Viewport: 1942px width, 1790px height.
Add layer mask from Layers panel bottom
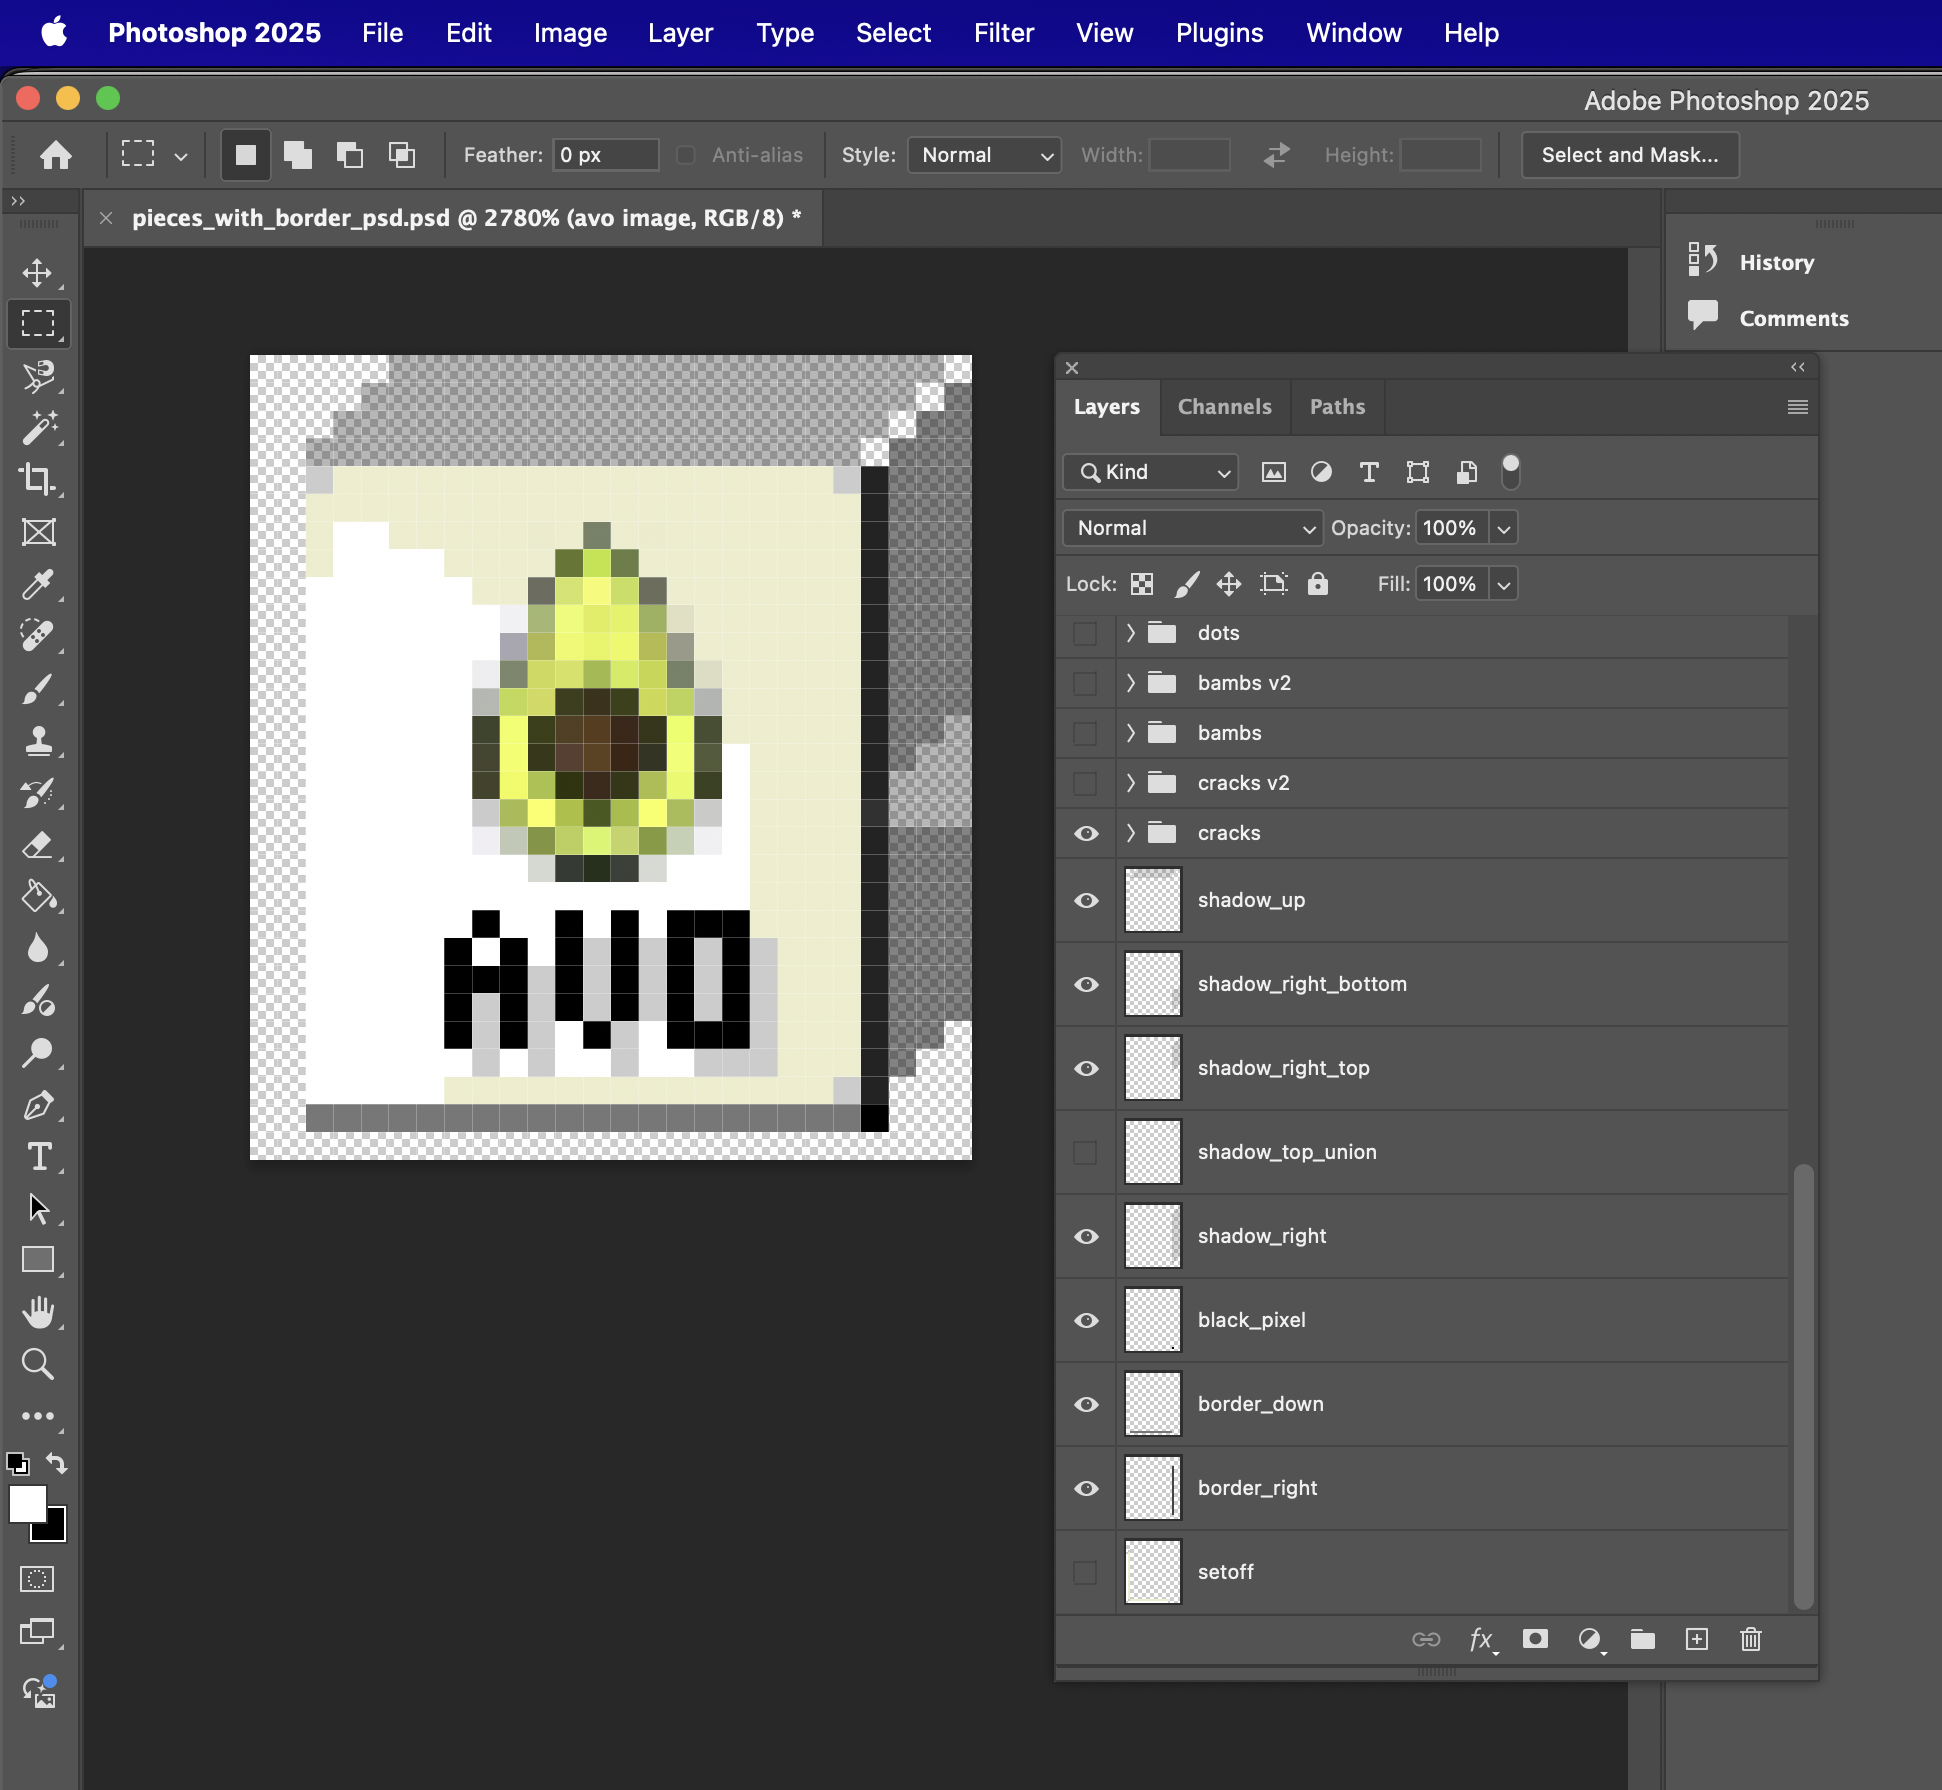click(1535, 1639)
